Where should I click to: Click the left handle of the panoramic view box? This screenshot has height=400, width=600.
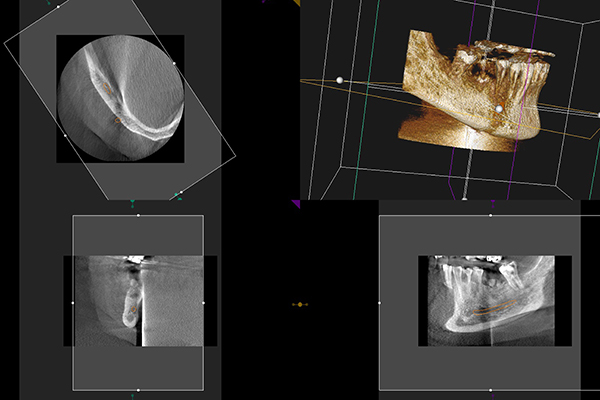[x=380, y=302]
